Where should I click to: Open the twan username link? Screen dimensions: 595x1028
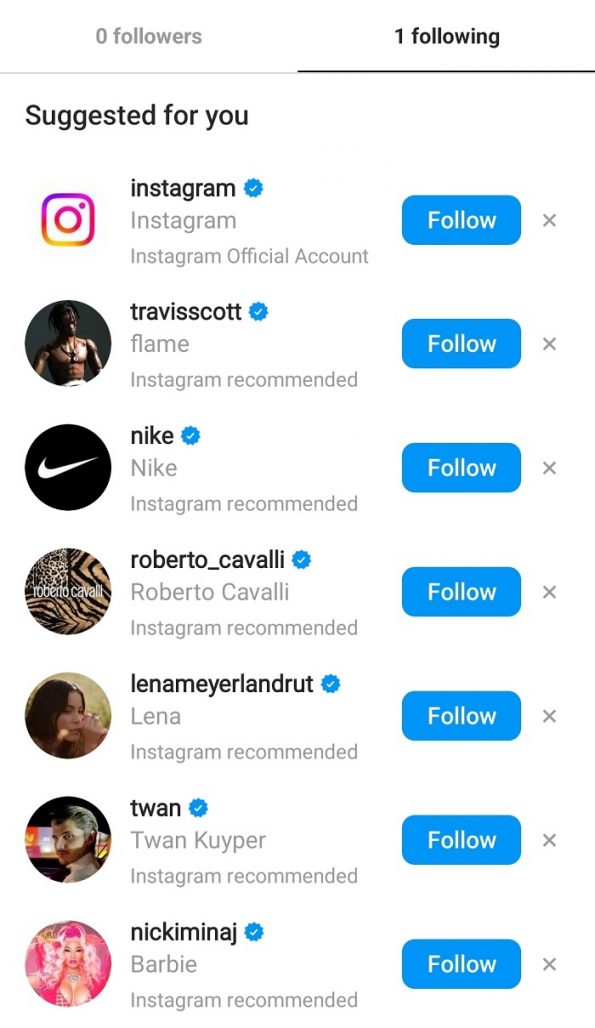pos(155,807)
